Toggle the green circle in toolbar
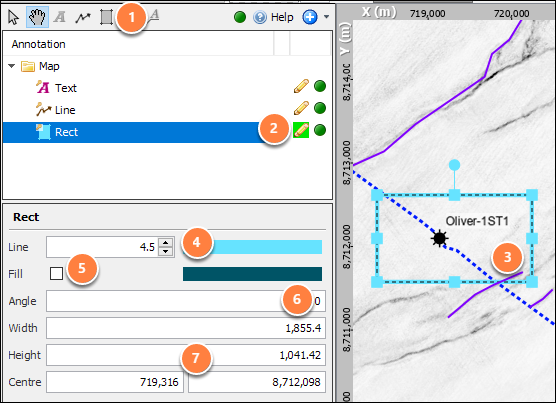The height and width of the screenshot is (403, 556). point(240,17)
